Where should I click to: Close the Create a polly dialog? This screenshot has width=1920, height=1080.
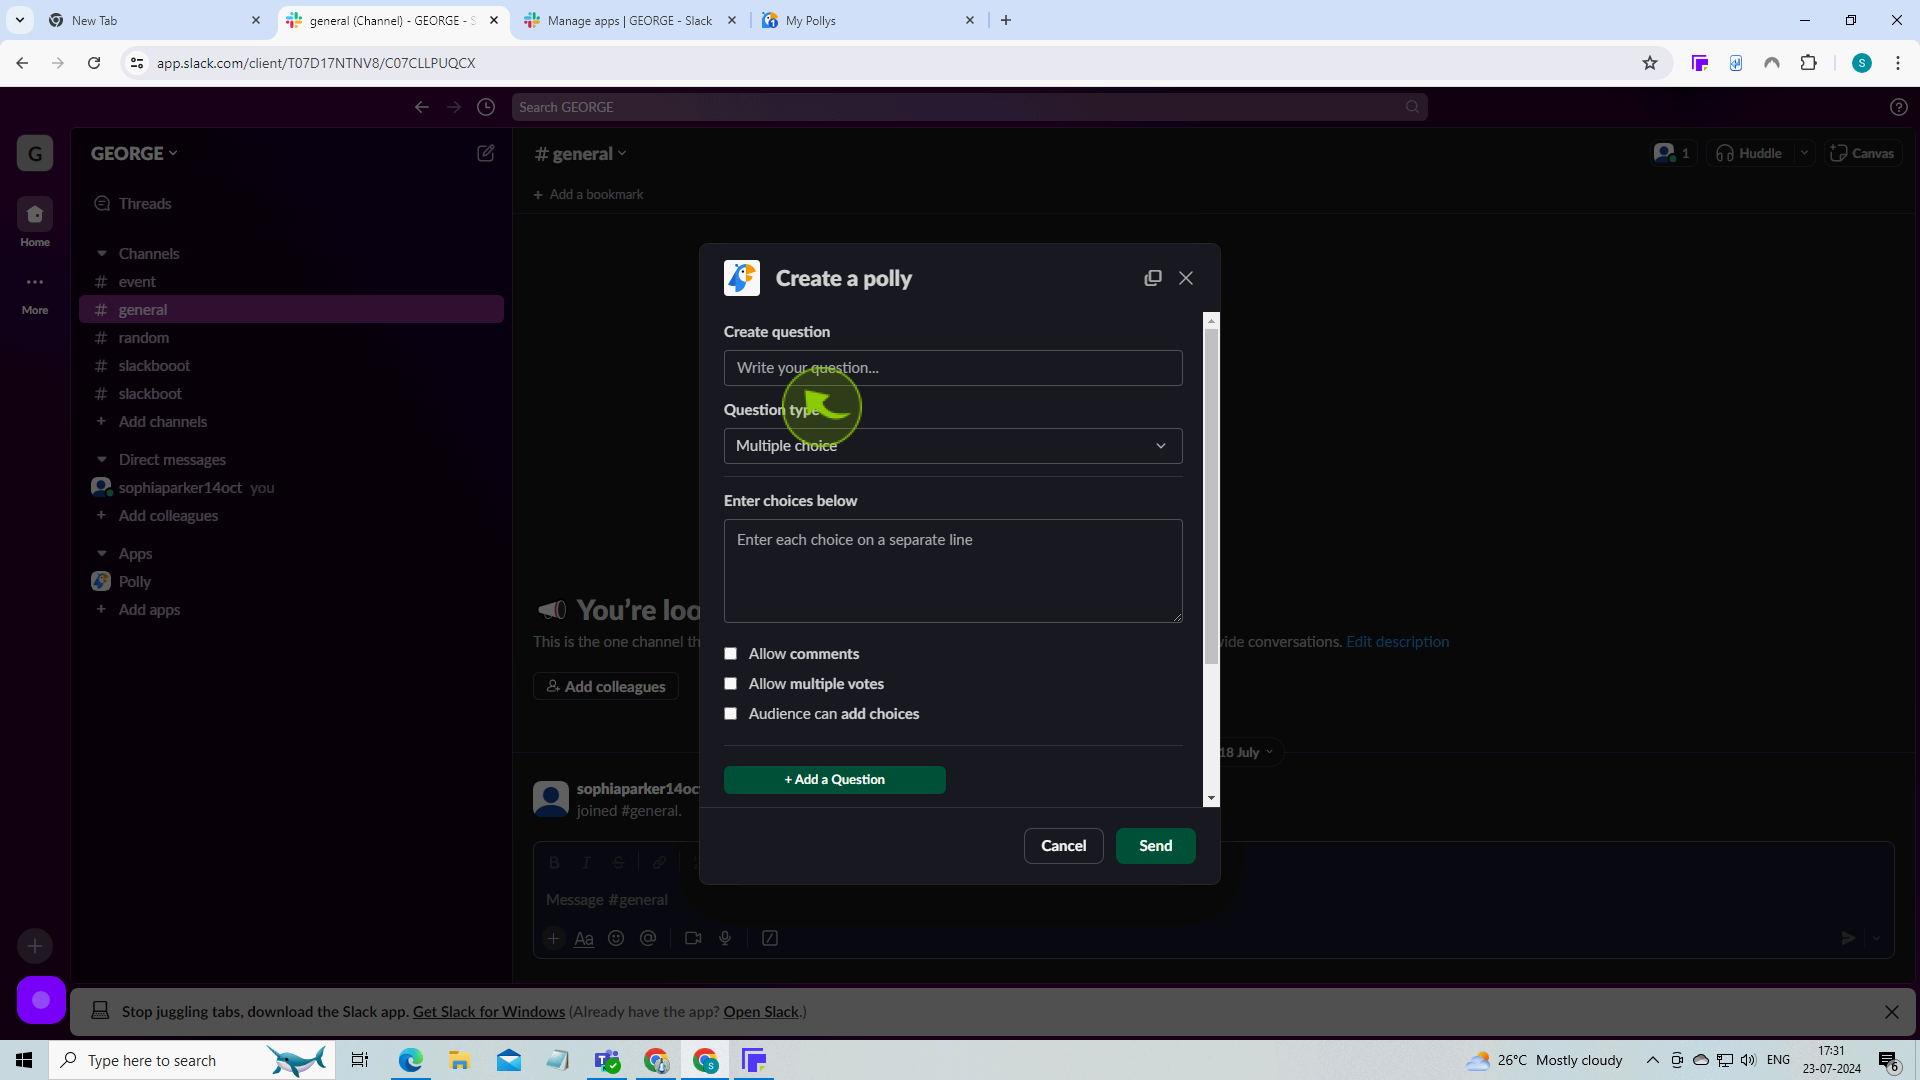pos(1186,278)
